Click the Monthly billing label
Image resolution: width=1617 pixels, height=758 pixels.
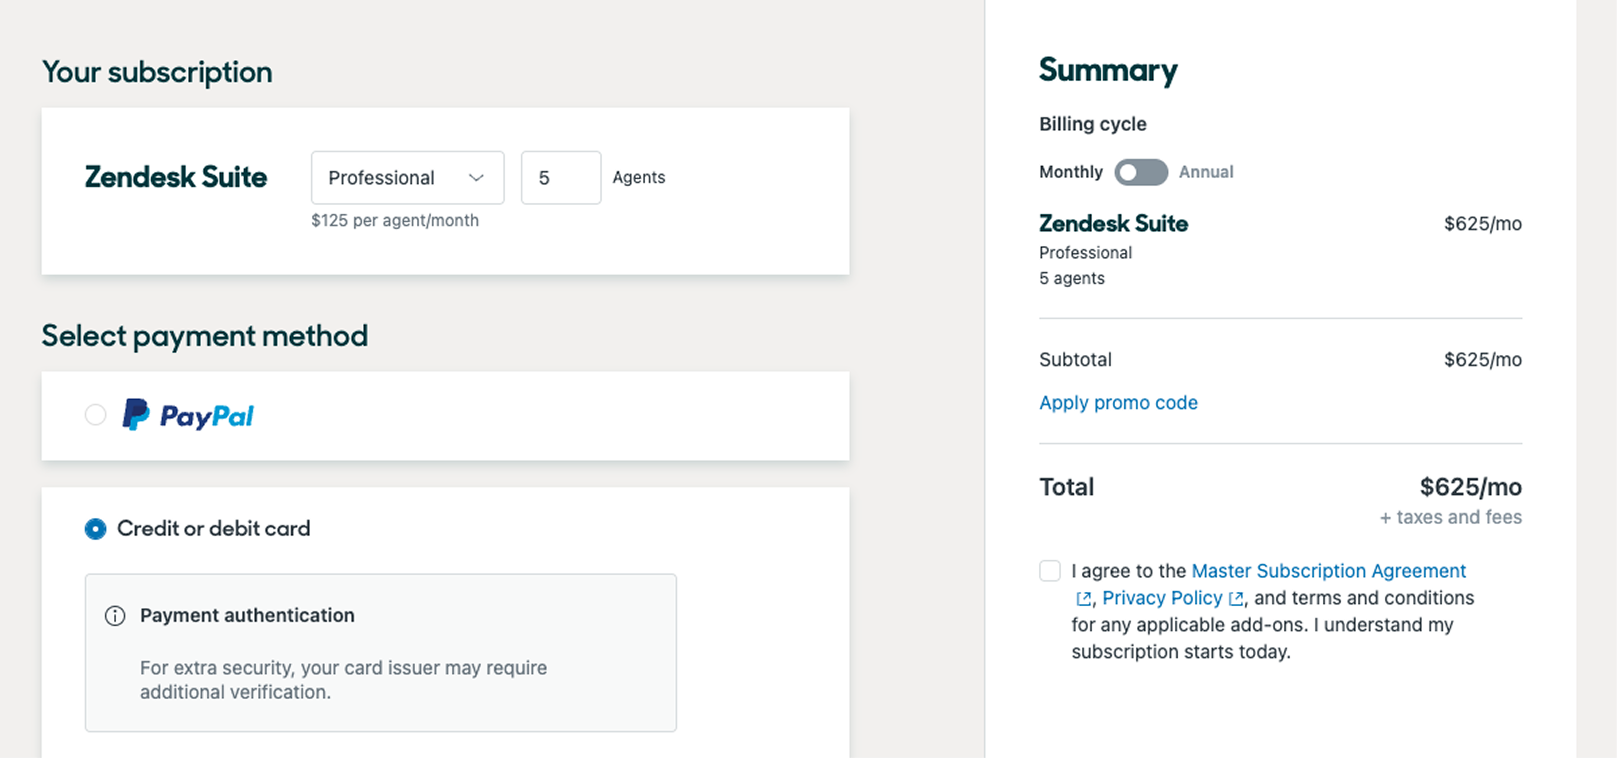(1071, 172)
